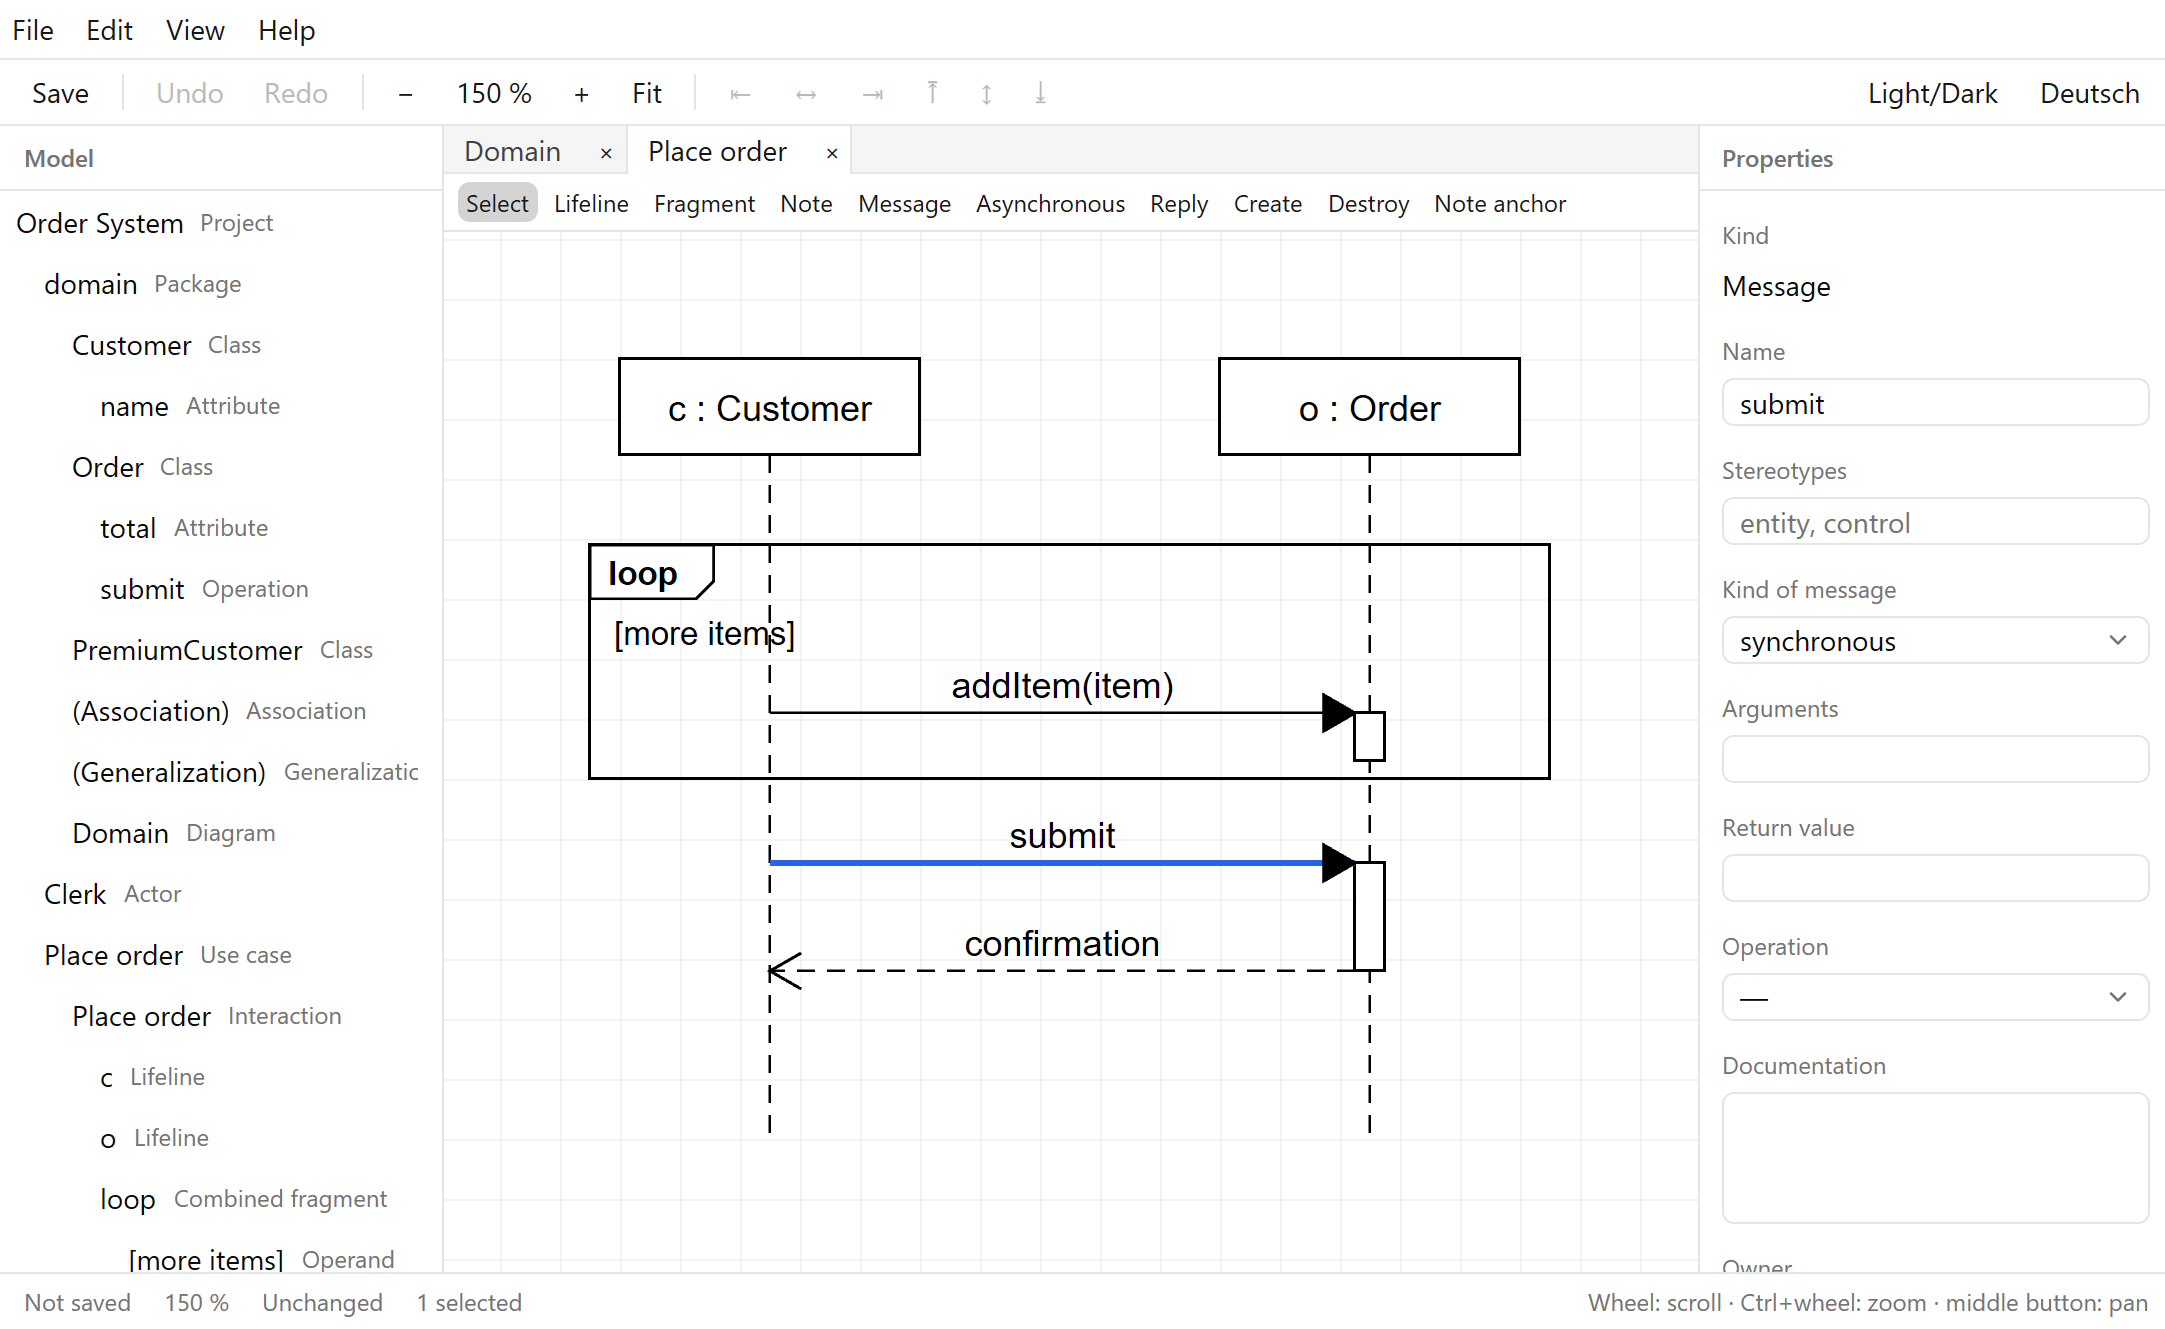
Task: Click the align bottom icon in toolbar
Action: click(x=1040, y=93)
